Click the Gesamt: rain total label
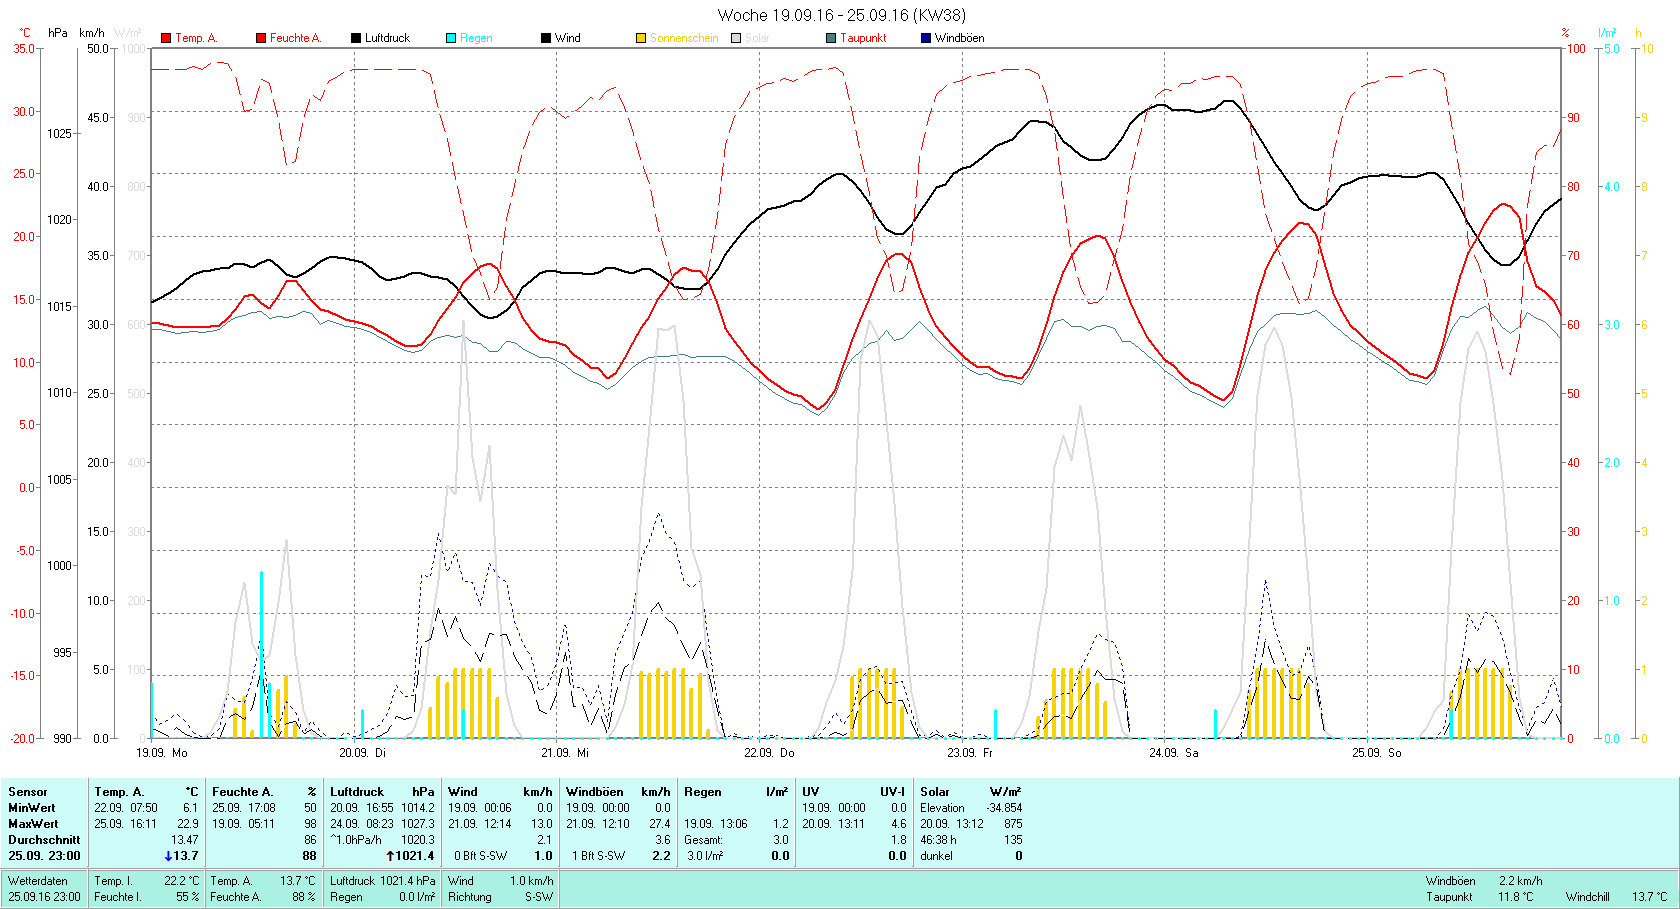The image size is (1680, 909). pos(702,840)
